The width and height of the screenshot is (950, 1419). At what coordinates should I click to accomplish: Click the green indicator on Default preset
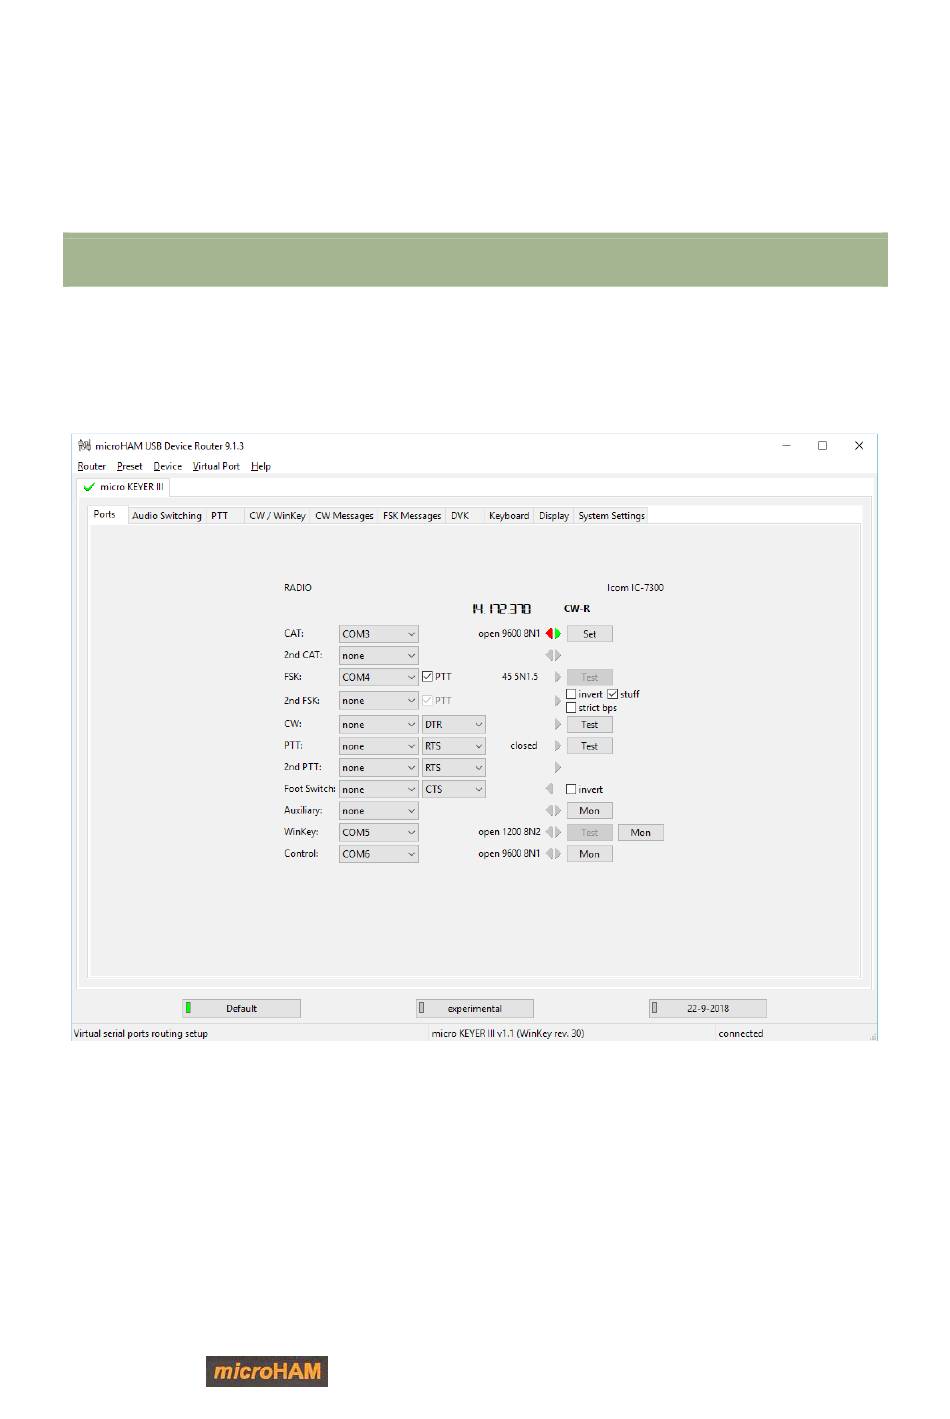pyautogui.click(x=188, y=1008)
